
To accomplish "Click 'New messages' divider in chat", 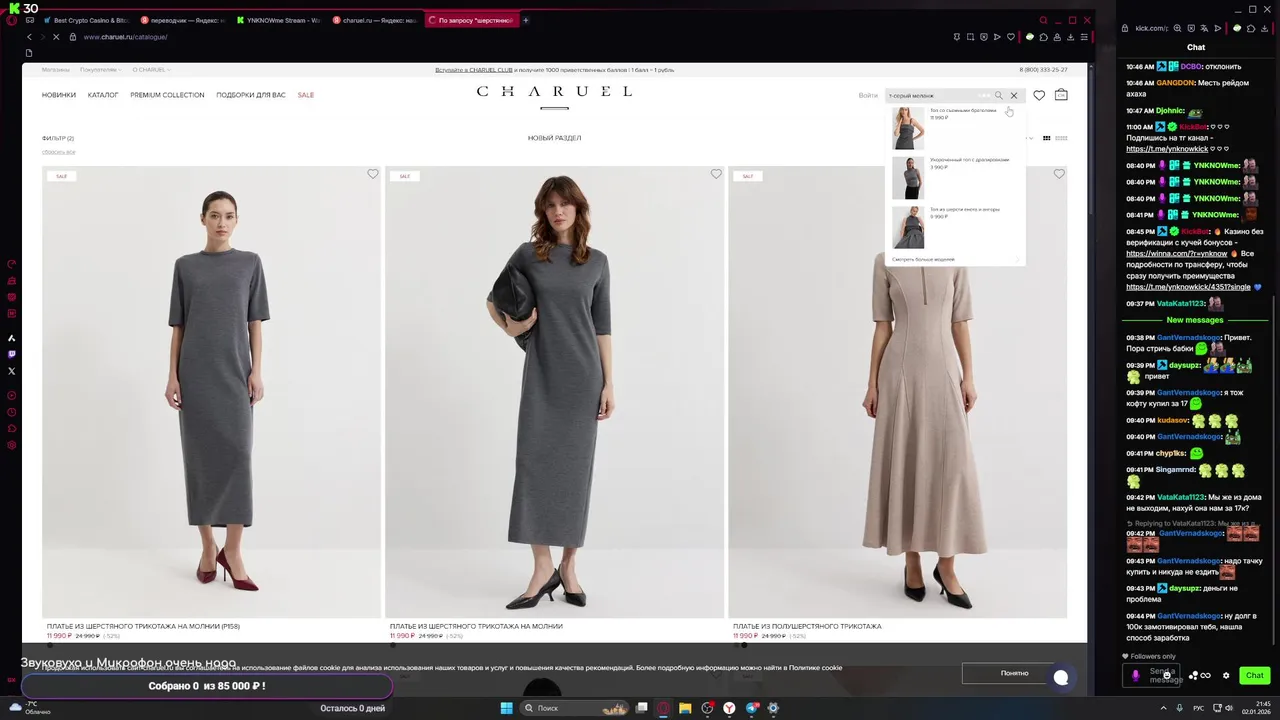I will tap(1195, 320).
